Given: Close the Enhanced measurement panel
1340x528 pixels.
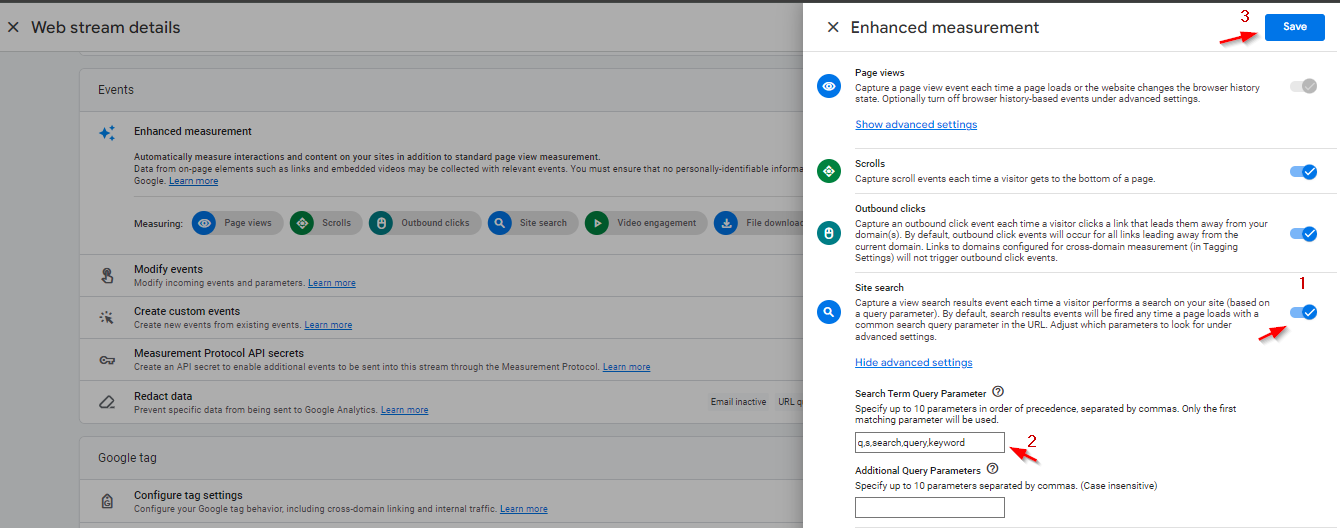Looking at the screenshot, I should [833, 28].
